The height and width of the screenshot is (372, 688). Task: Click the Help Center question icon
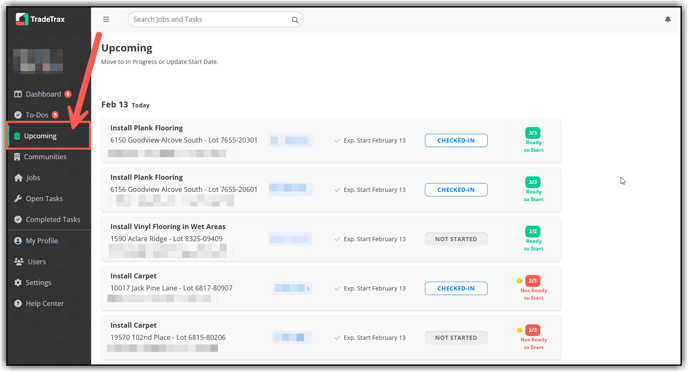[x=18, y=303]
